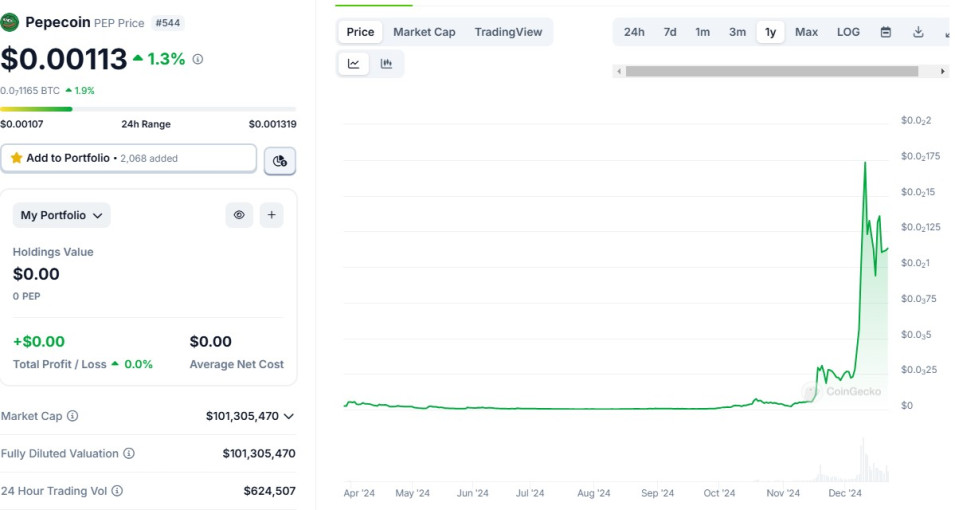Switch to line chart view icon

point(353,63)
